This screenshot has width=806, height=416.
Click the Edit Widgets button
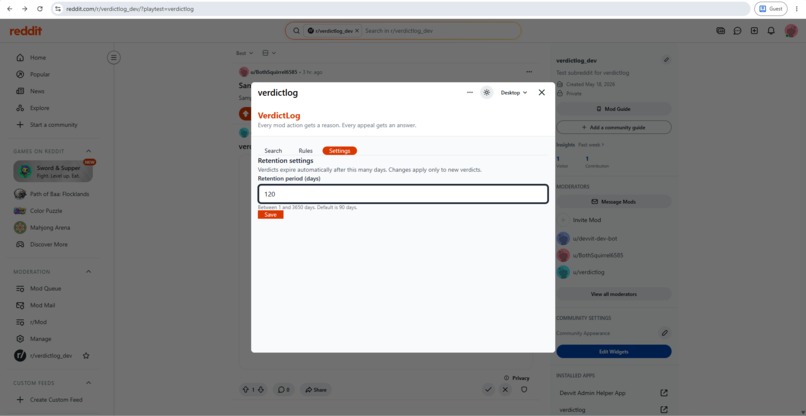click(x=614, y=352)
